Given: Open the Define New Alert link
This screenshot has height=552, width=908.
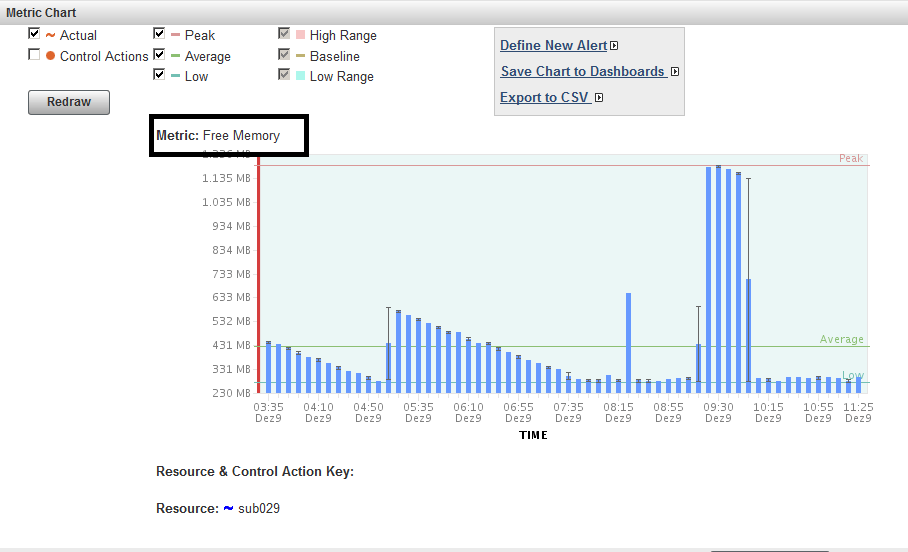Looking at the screenshot, I should [554, 45].
